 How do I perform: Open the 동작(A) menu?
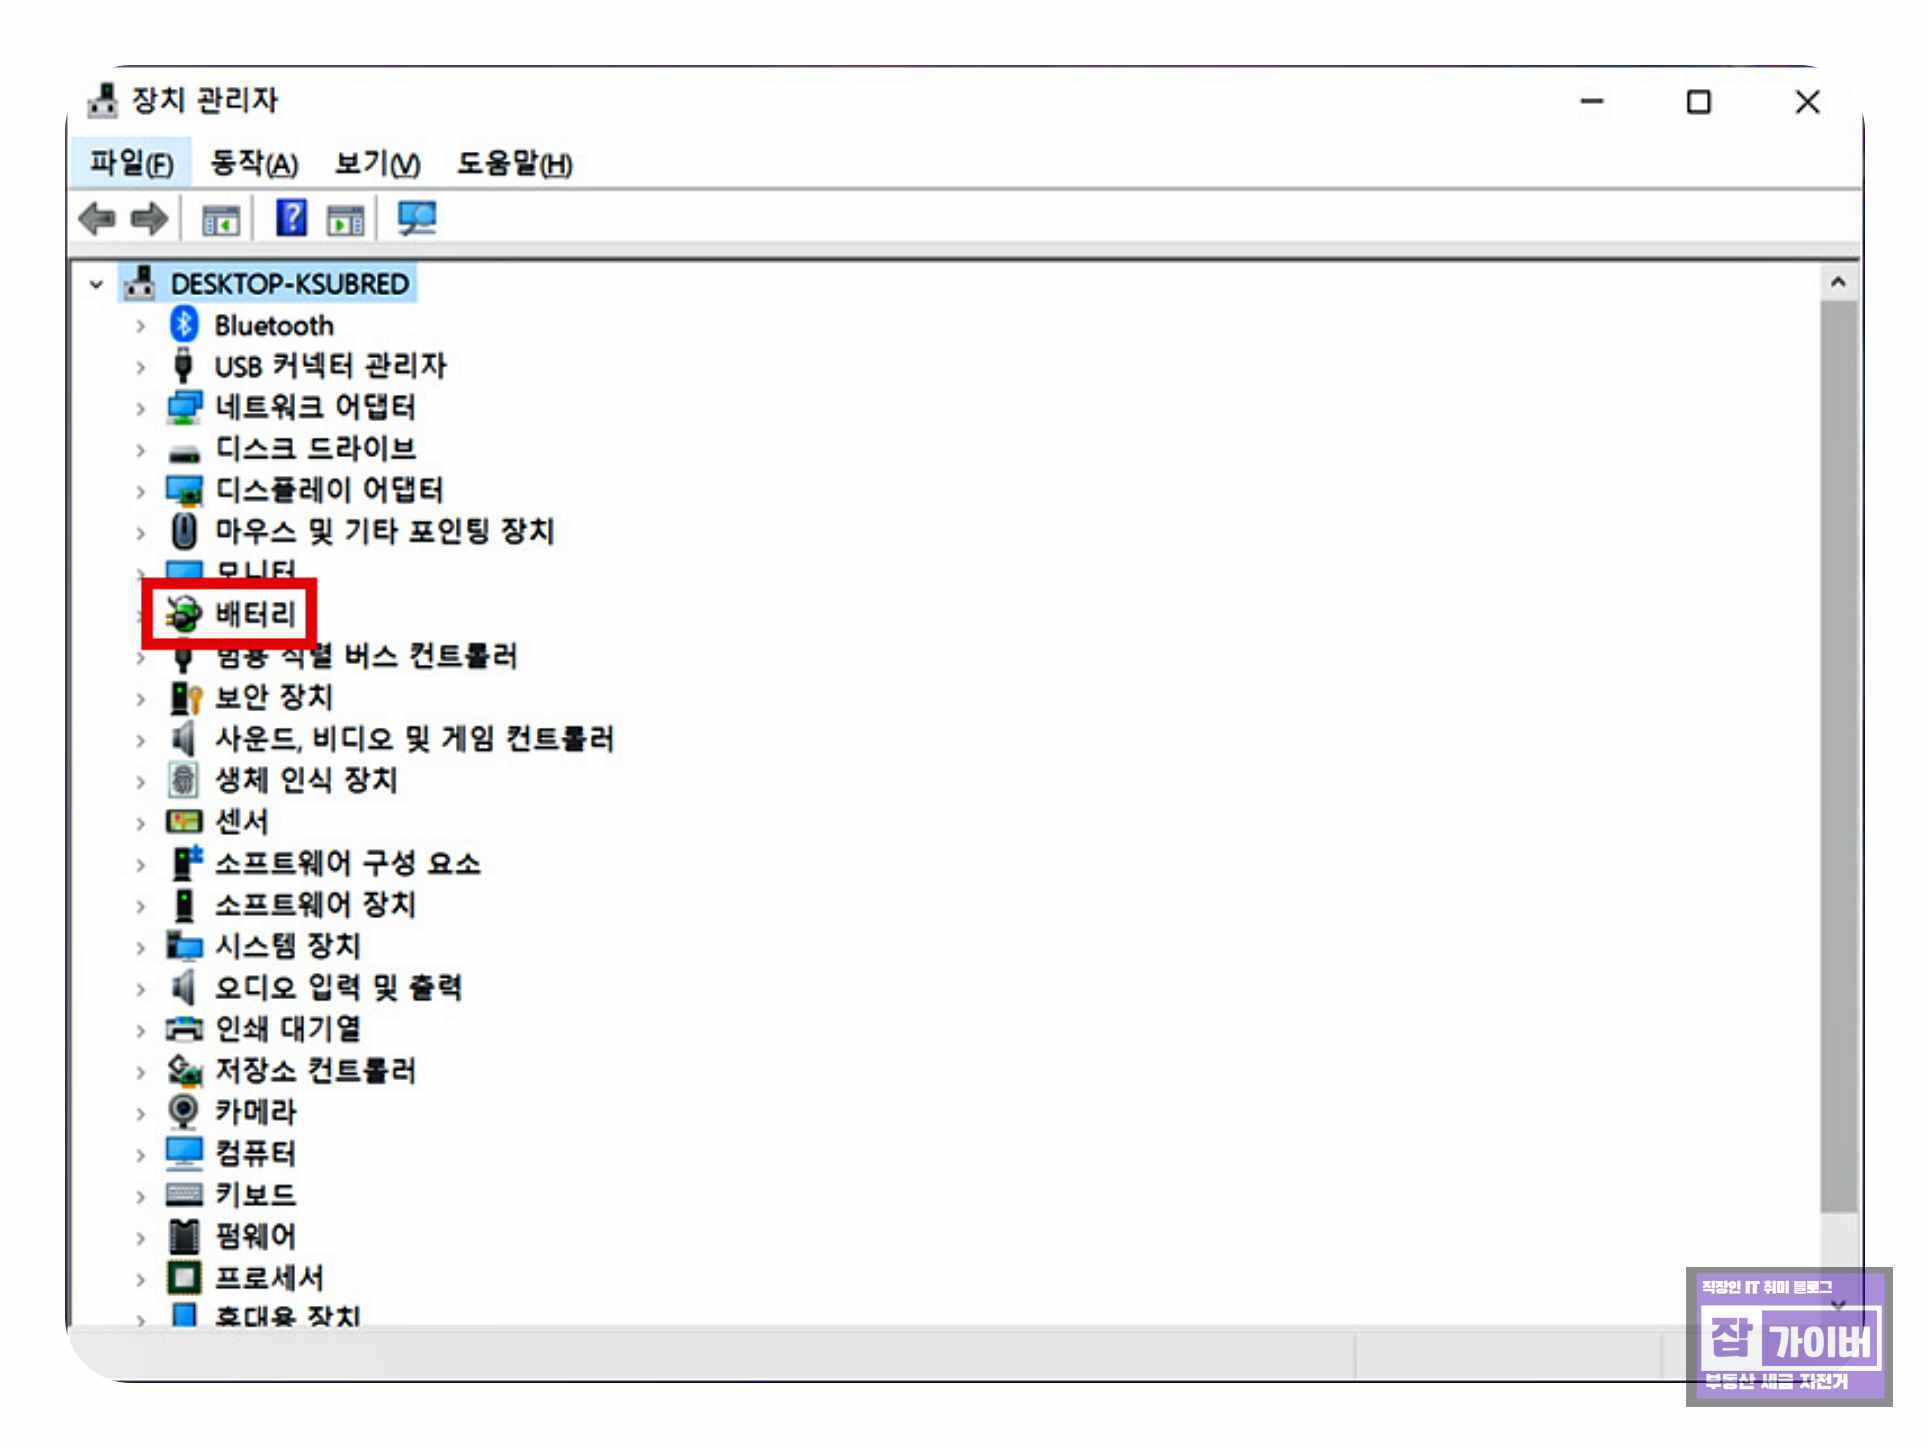(254, 163)
